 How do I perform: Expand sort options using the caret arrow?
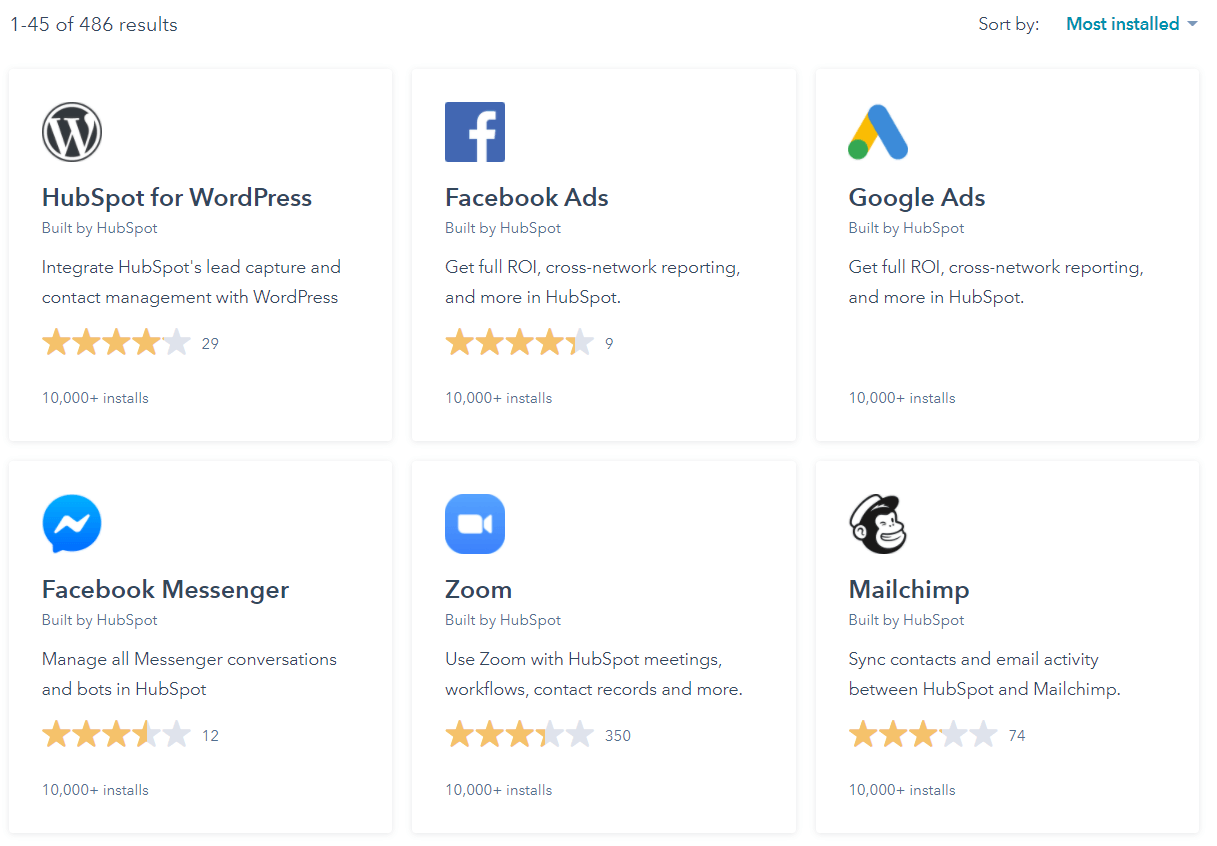coord(1191,25)
